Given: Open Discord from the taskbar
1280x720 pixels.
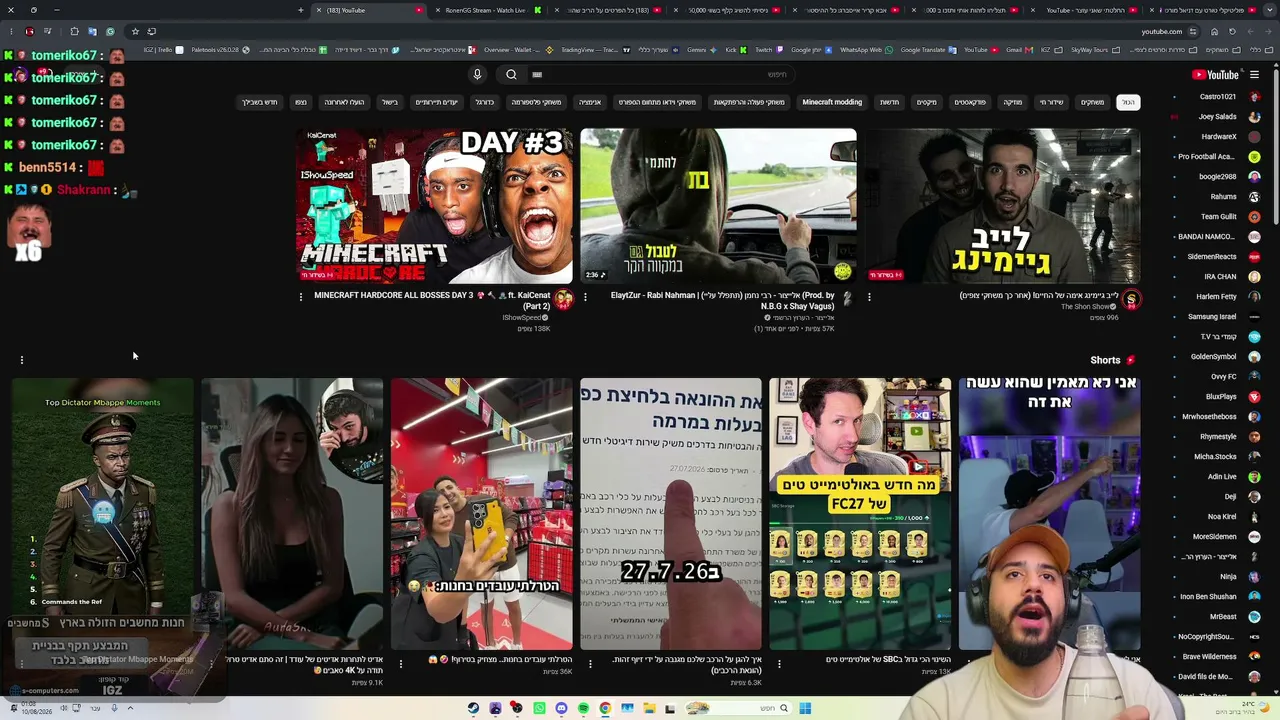Looking at the screenshot, I should [561, 708].
